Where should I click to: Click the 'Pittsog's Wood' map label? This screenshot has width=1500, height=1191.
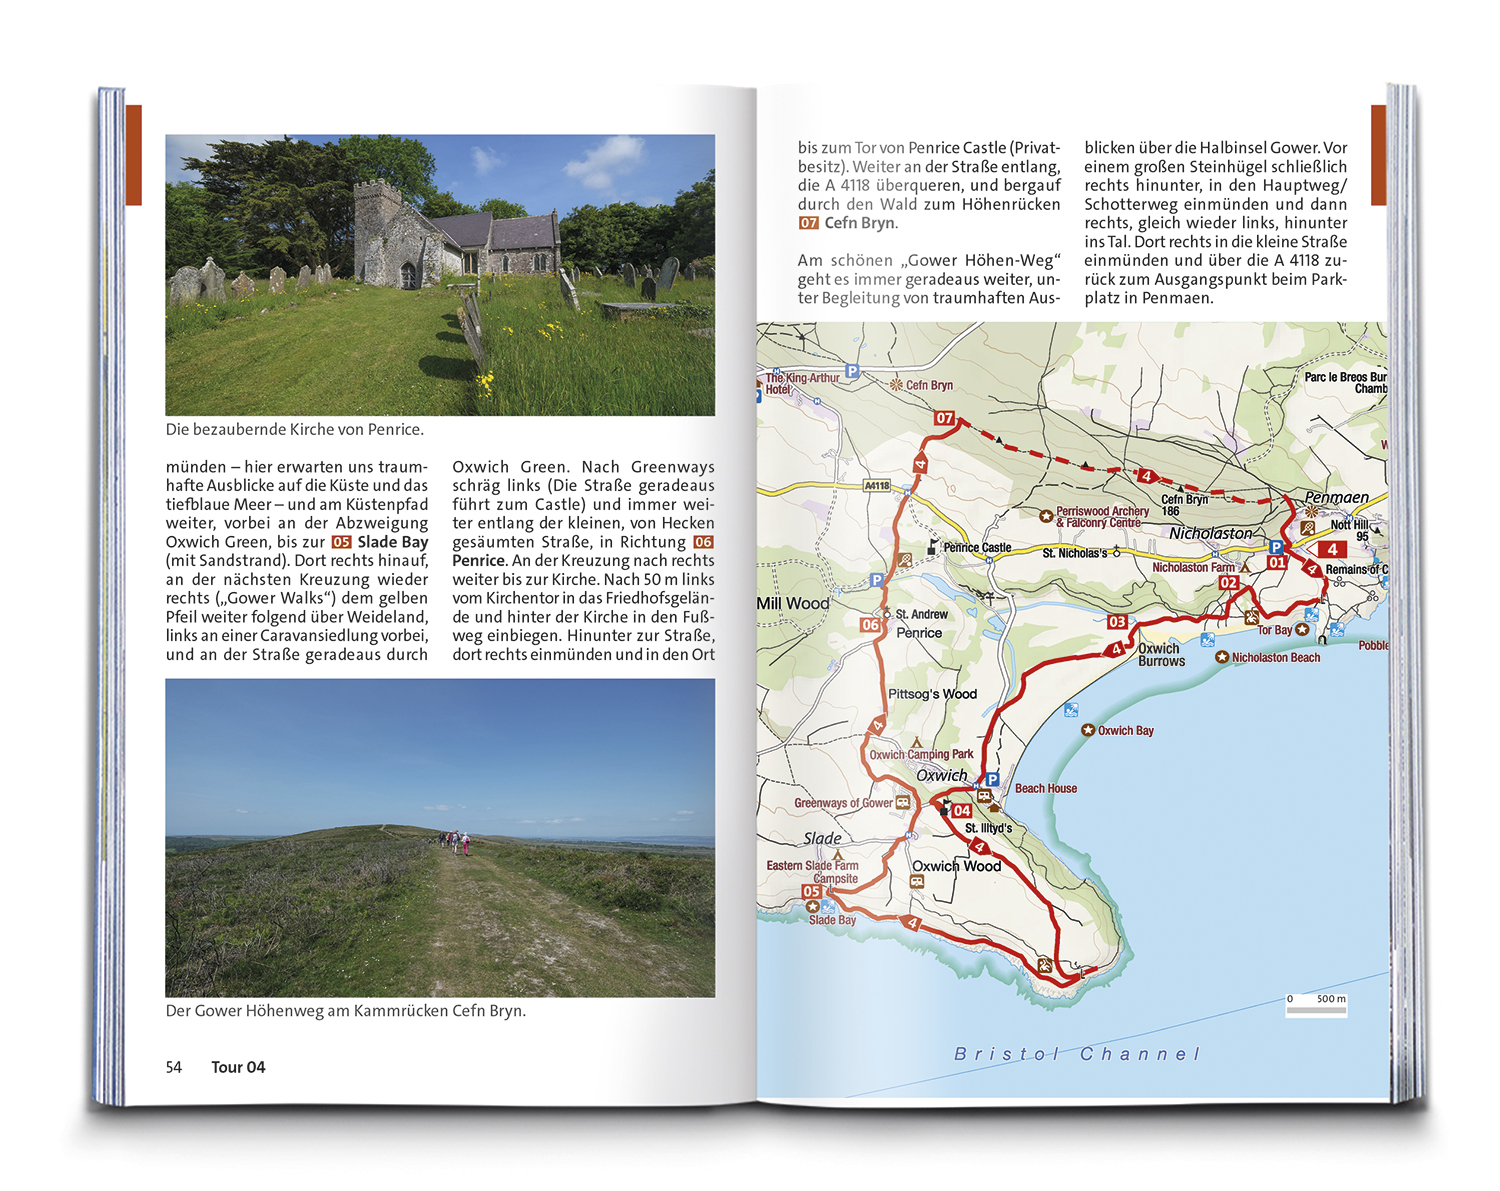point(933,694)
